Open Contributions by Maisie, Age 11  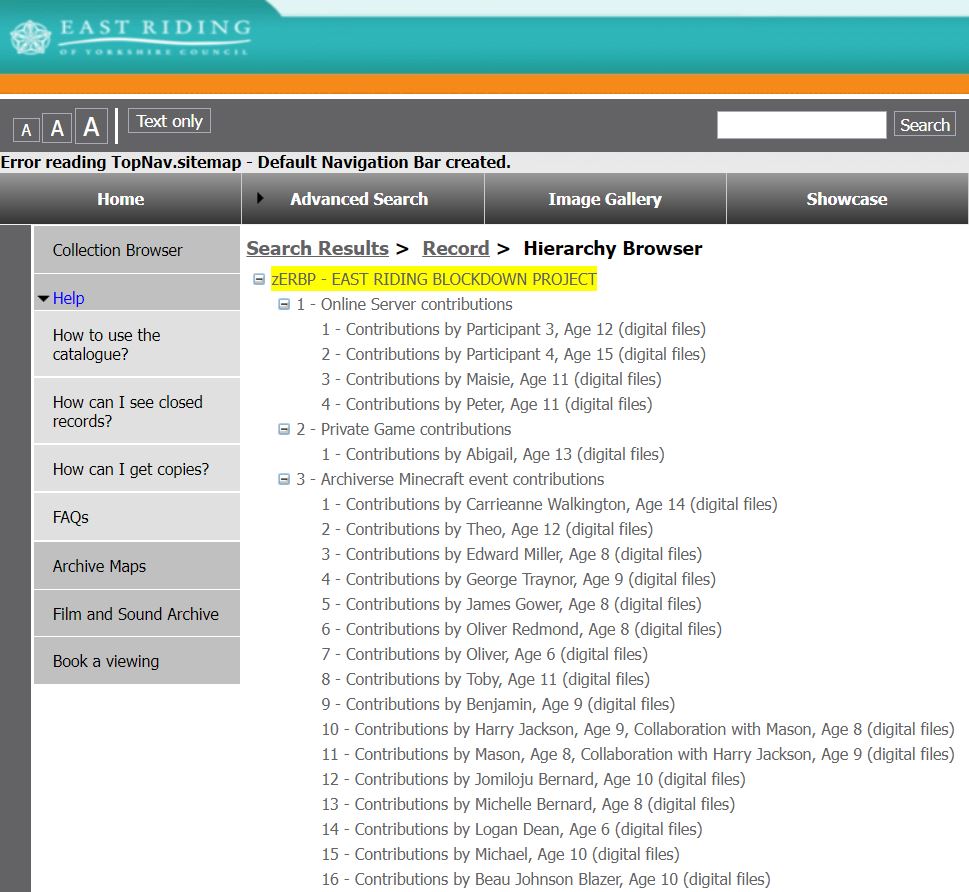tap(491, 379)
